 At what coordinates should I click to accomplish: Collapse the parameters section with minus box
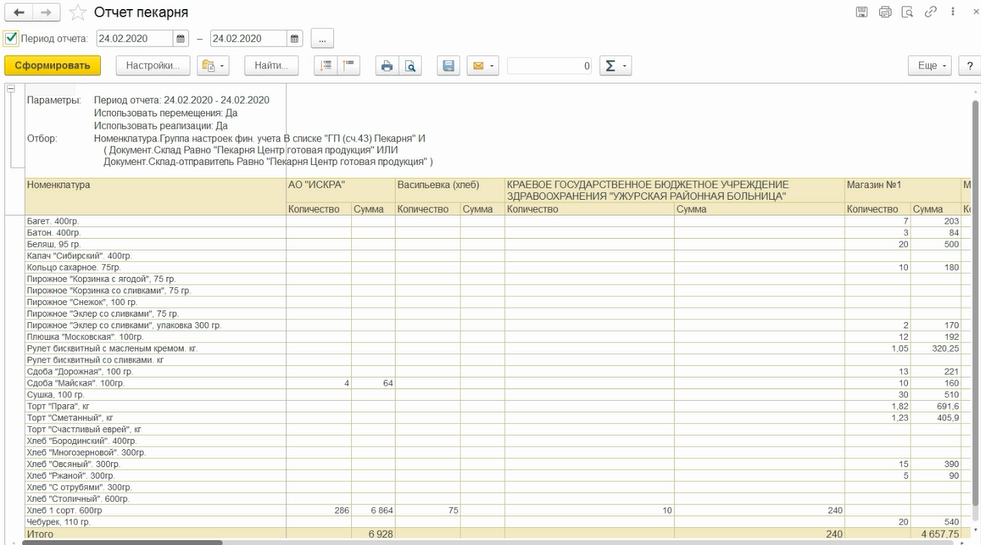pos(11,89)
